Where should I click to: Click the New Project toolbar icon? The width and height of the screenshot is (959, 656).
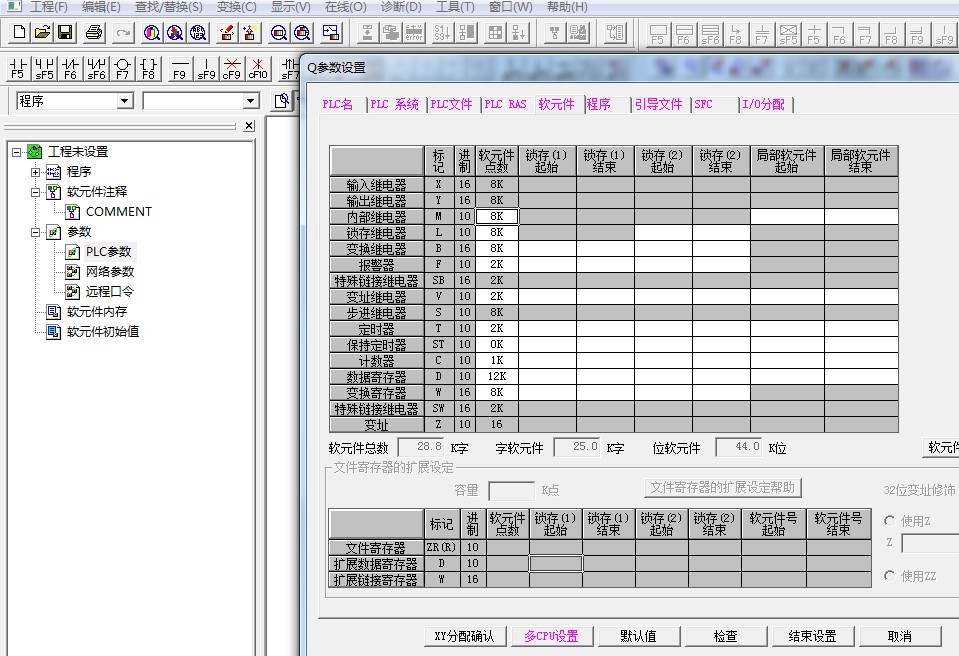point(19,33)
